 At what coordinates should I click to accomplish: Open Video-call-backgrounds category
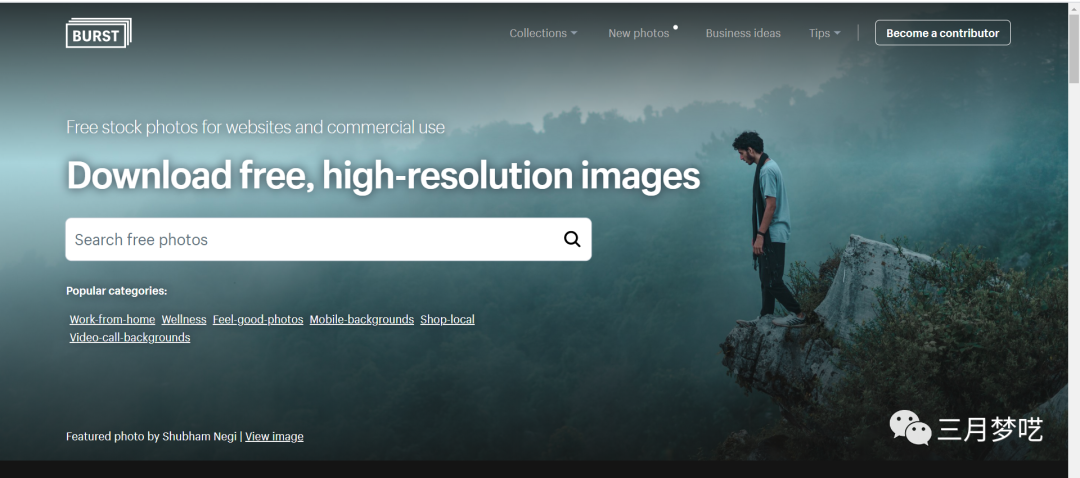(x=129, y=337)
